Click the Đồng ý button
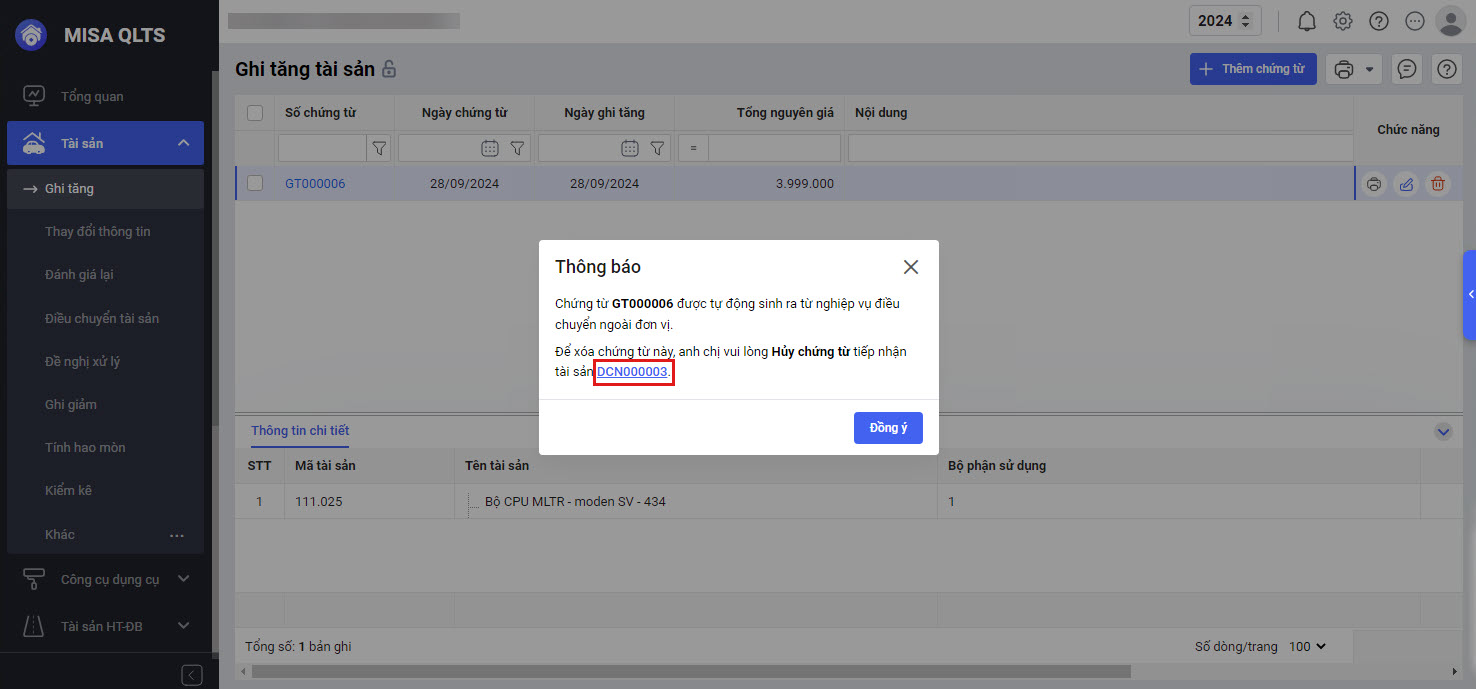The height and width of the screenshot is (689, 1476). [x=887, y=427]
